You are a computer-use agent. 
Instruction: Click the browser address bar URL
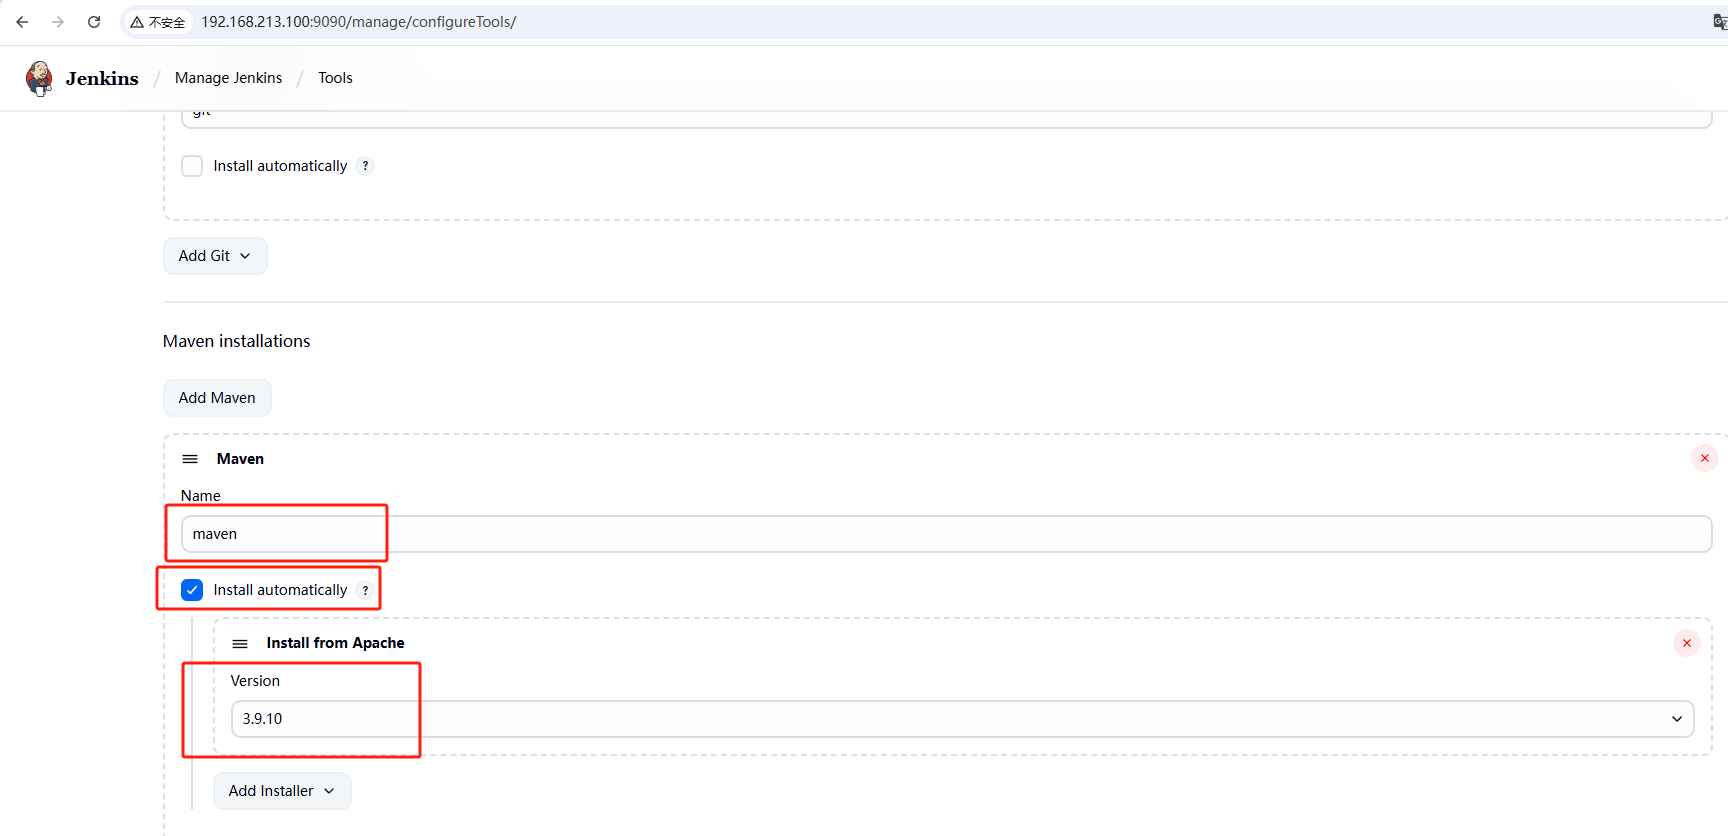click(358, 22)
